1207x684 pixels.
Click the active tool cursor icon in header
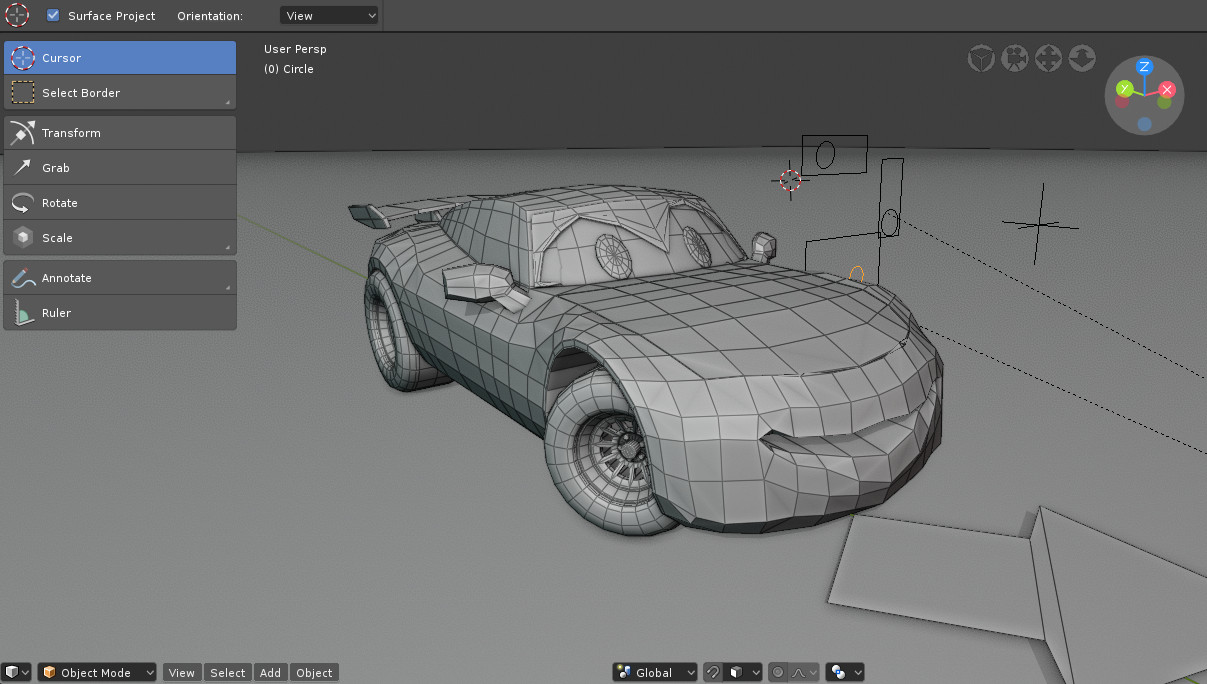[18, 15]
